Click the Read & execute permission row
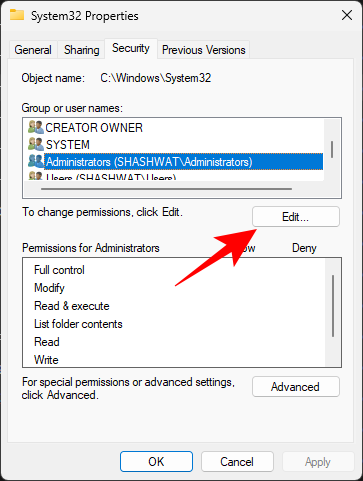The image size is (363, 481). pyautogui.click(x=72, y=306)
